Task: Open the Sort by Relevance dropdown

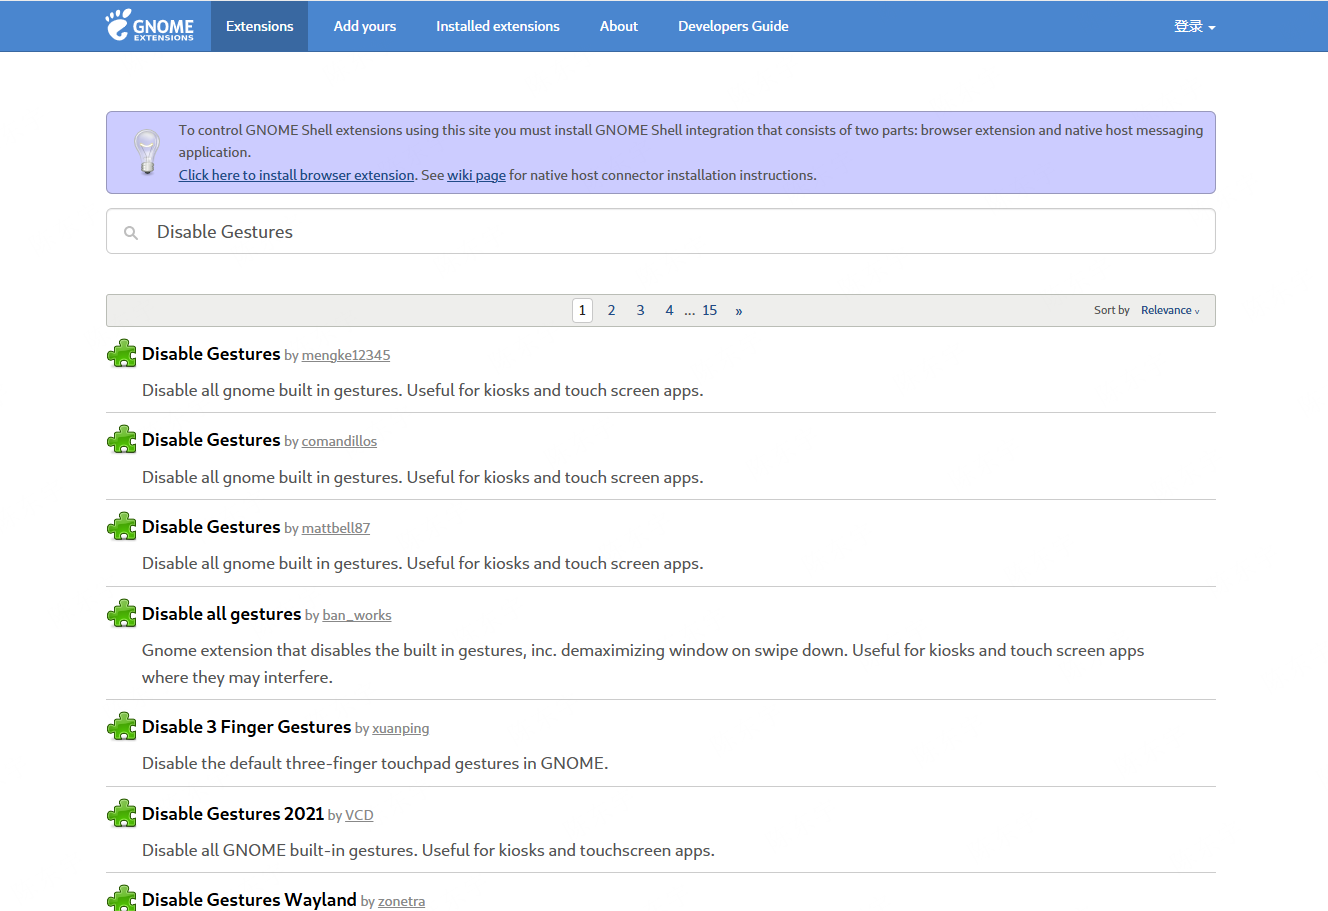Action: (x=1170, y=311)
